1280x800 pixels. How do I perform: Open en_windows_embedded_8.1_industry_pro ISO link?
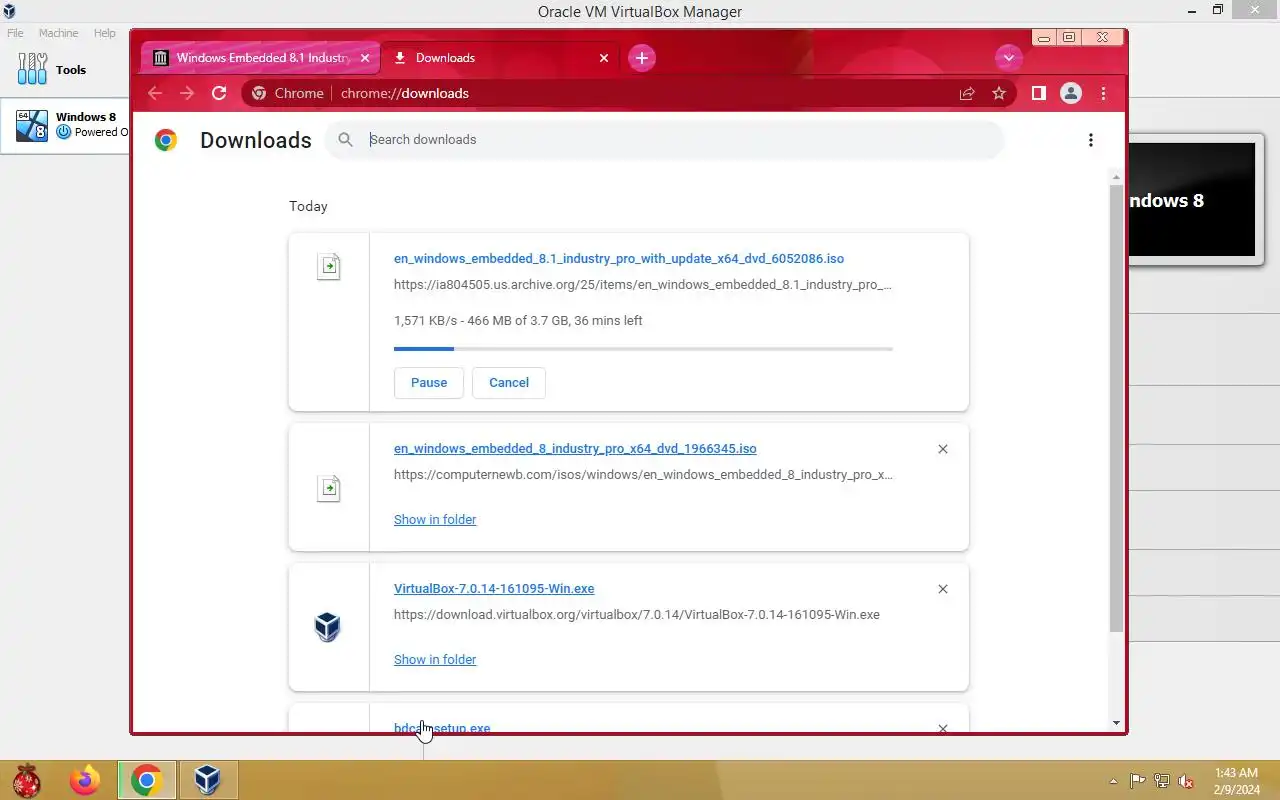[619, 258]
